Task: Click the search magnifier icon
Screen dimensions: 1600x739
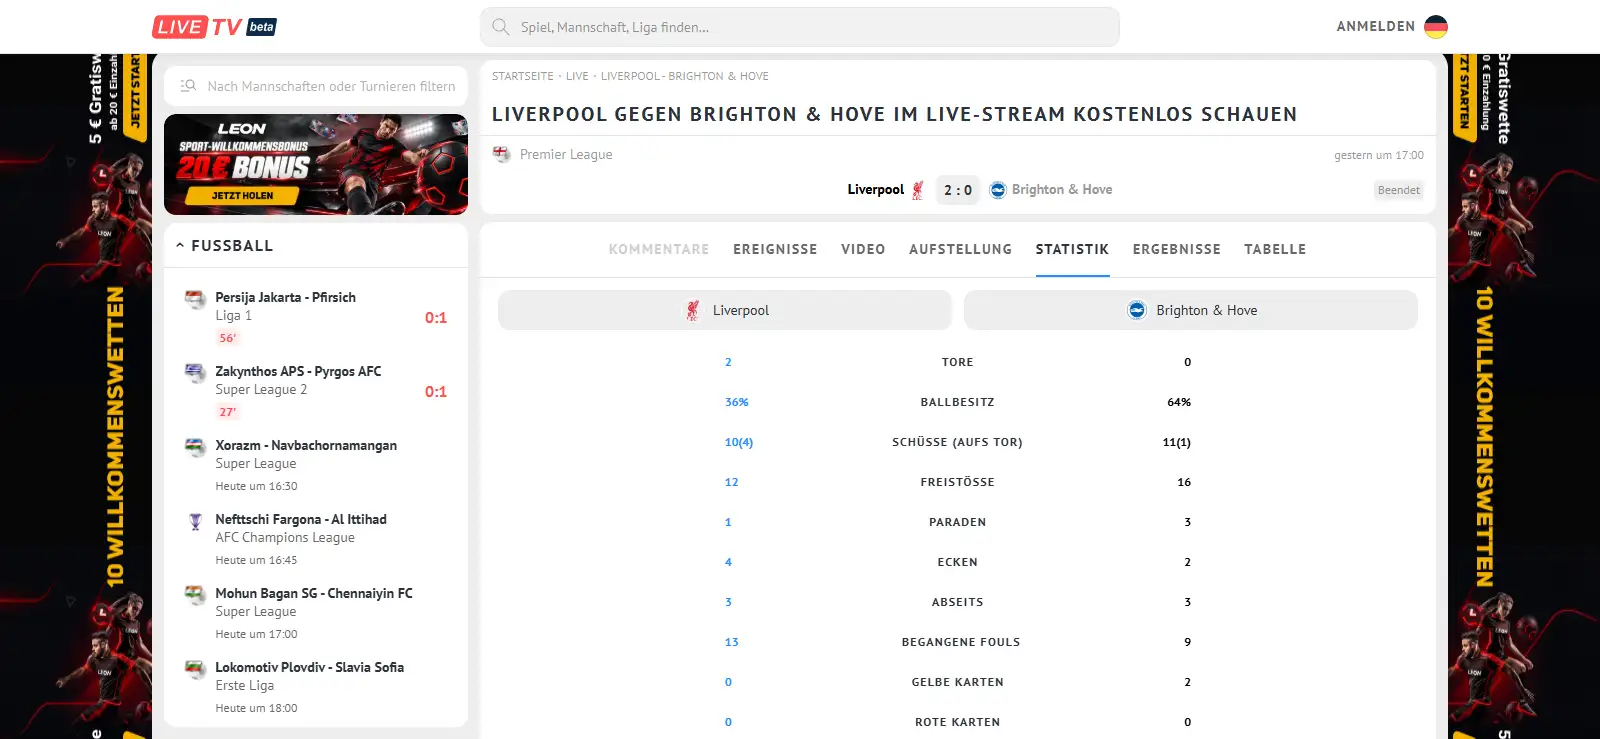Action: click(x=501, y=27)
